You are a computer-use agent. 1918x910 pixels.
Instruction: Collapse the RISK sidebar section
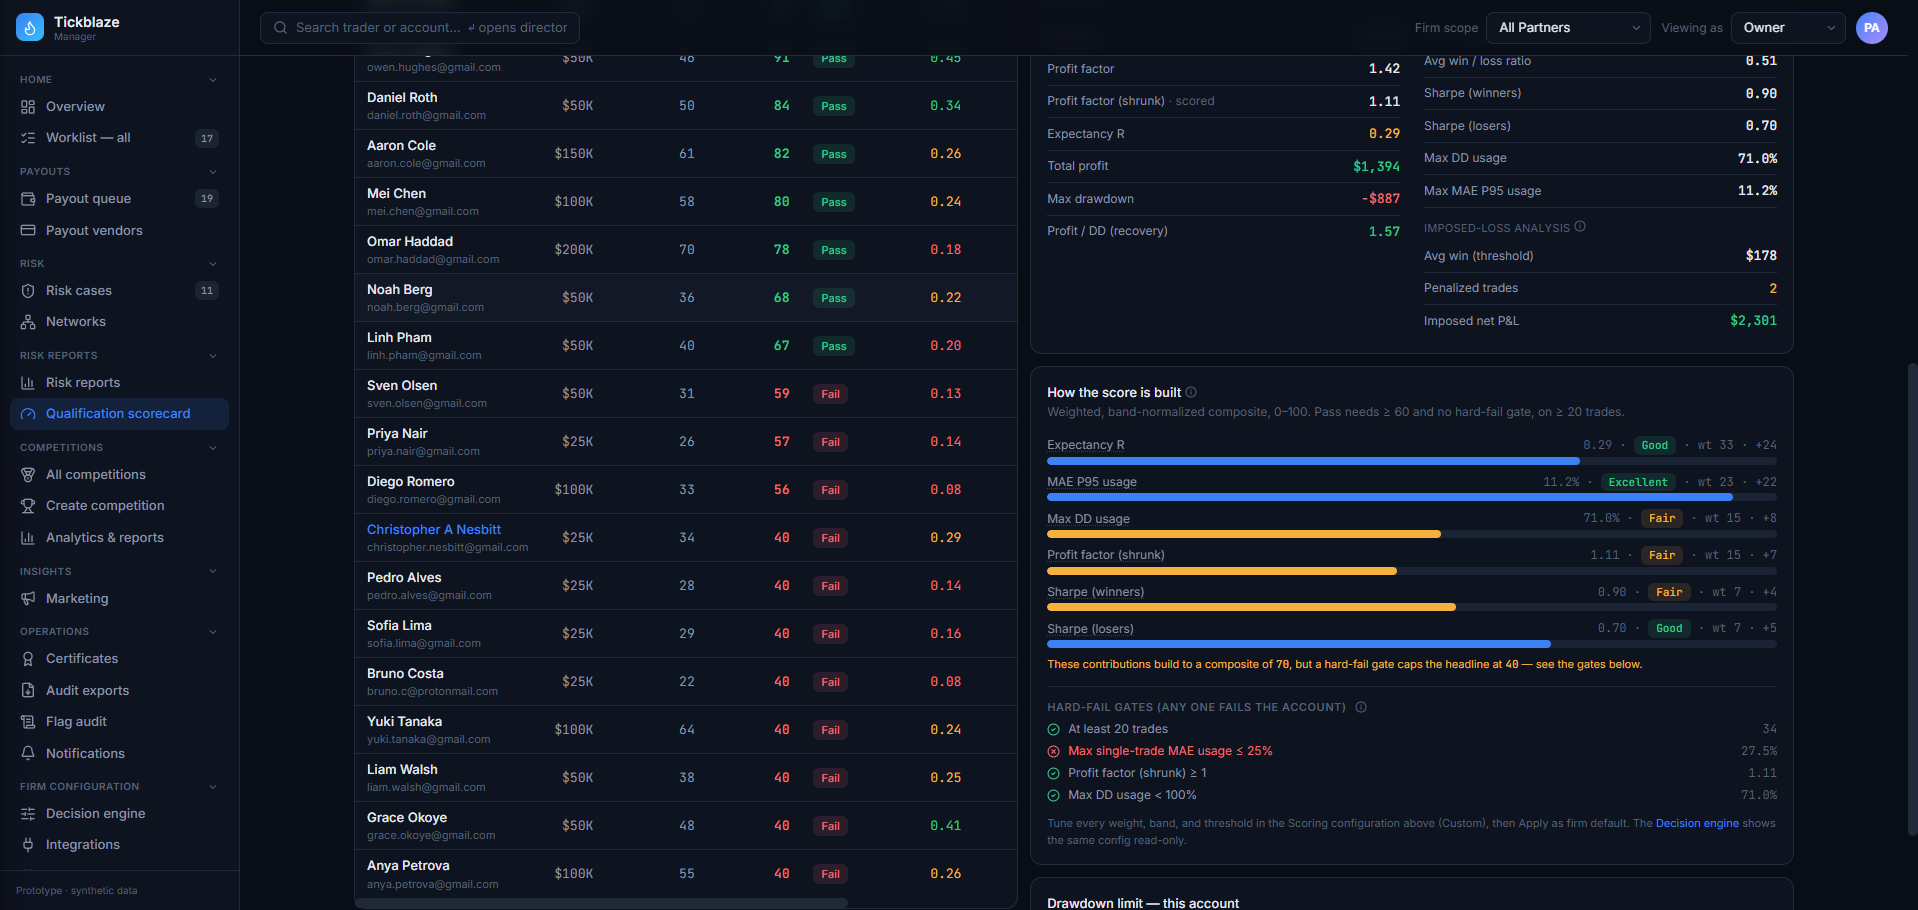tap(213, 264)
